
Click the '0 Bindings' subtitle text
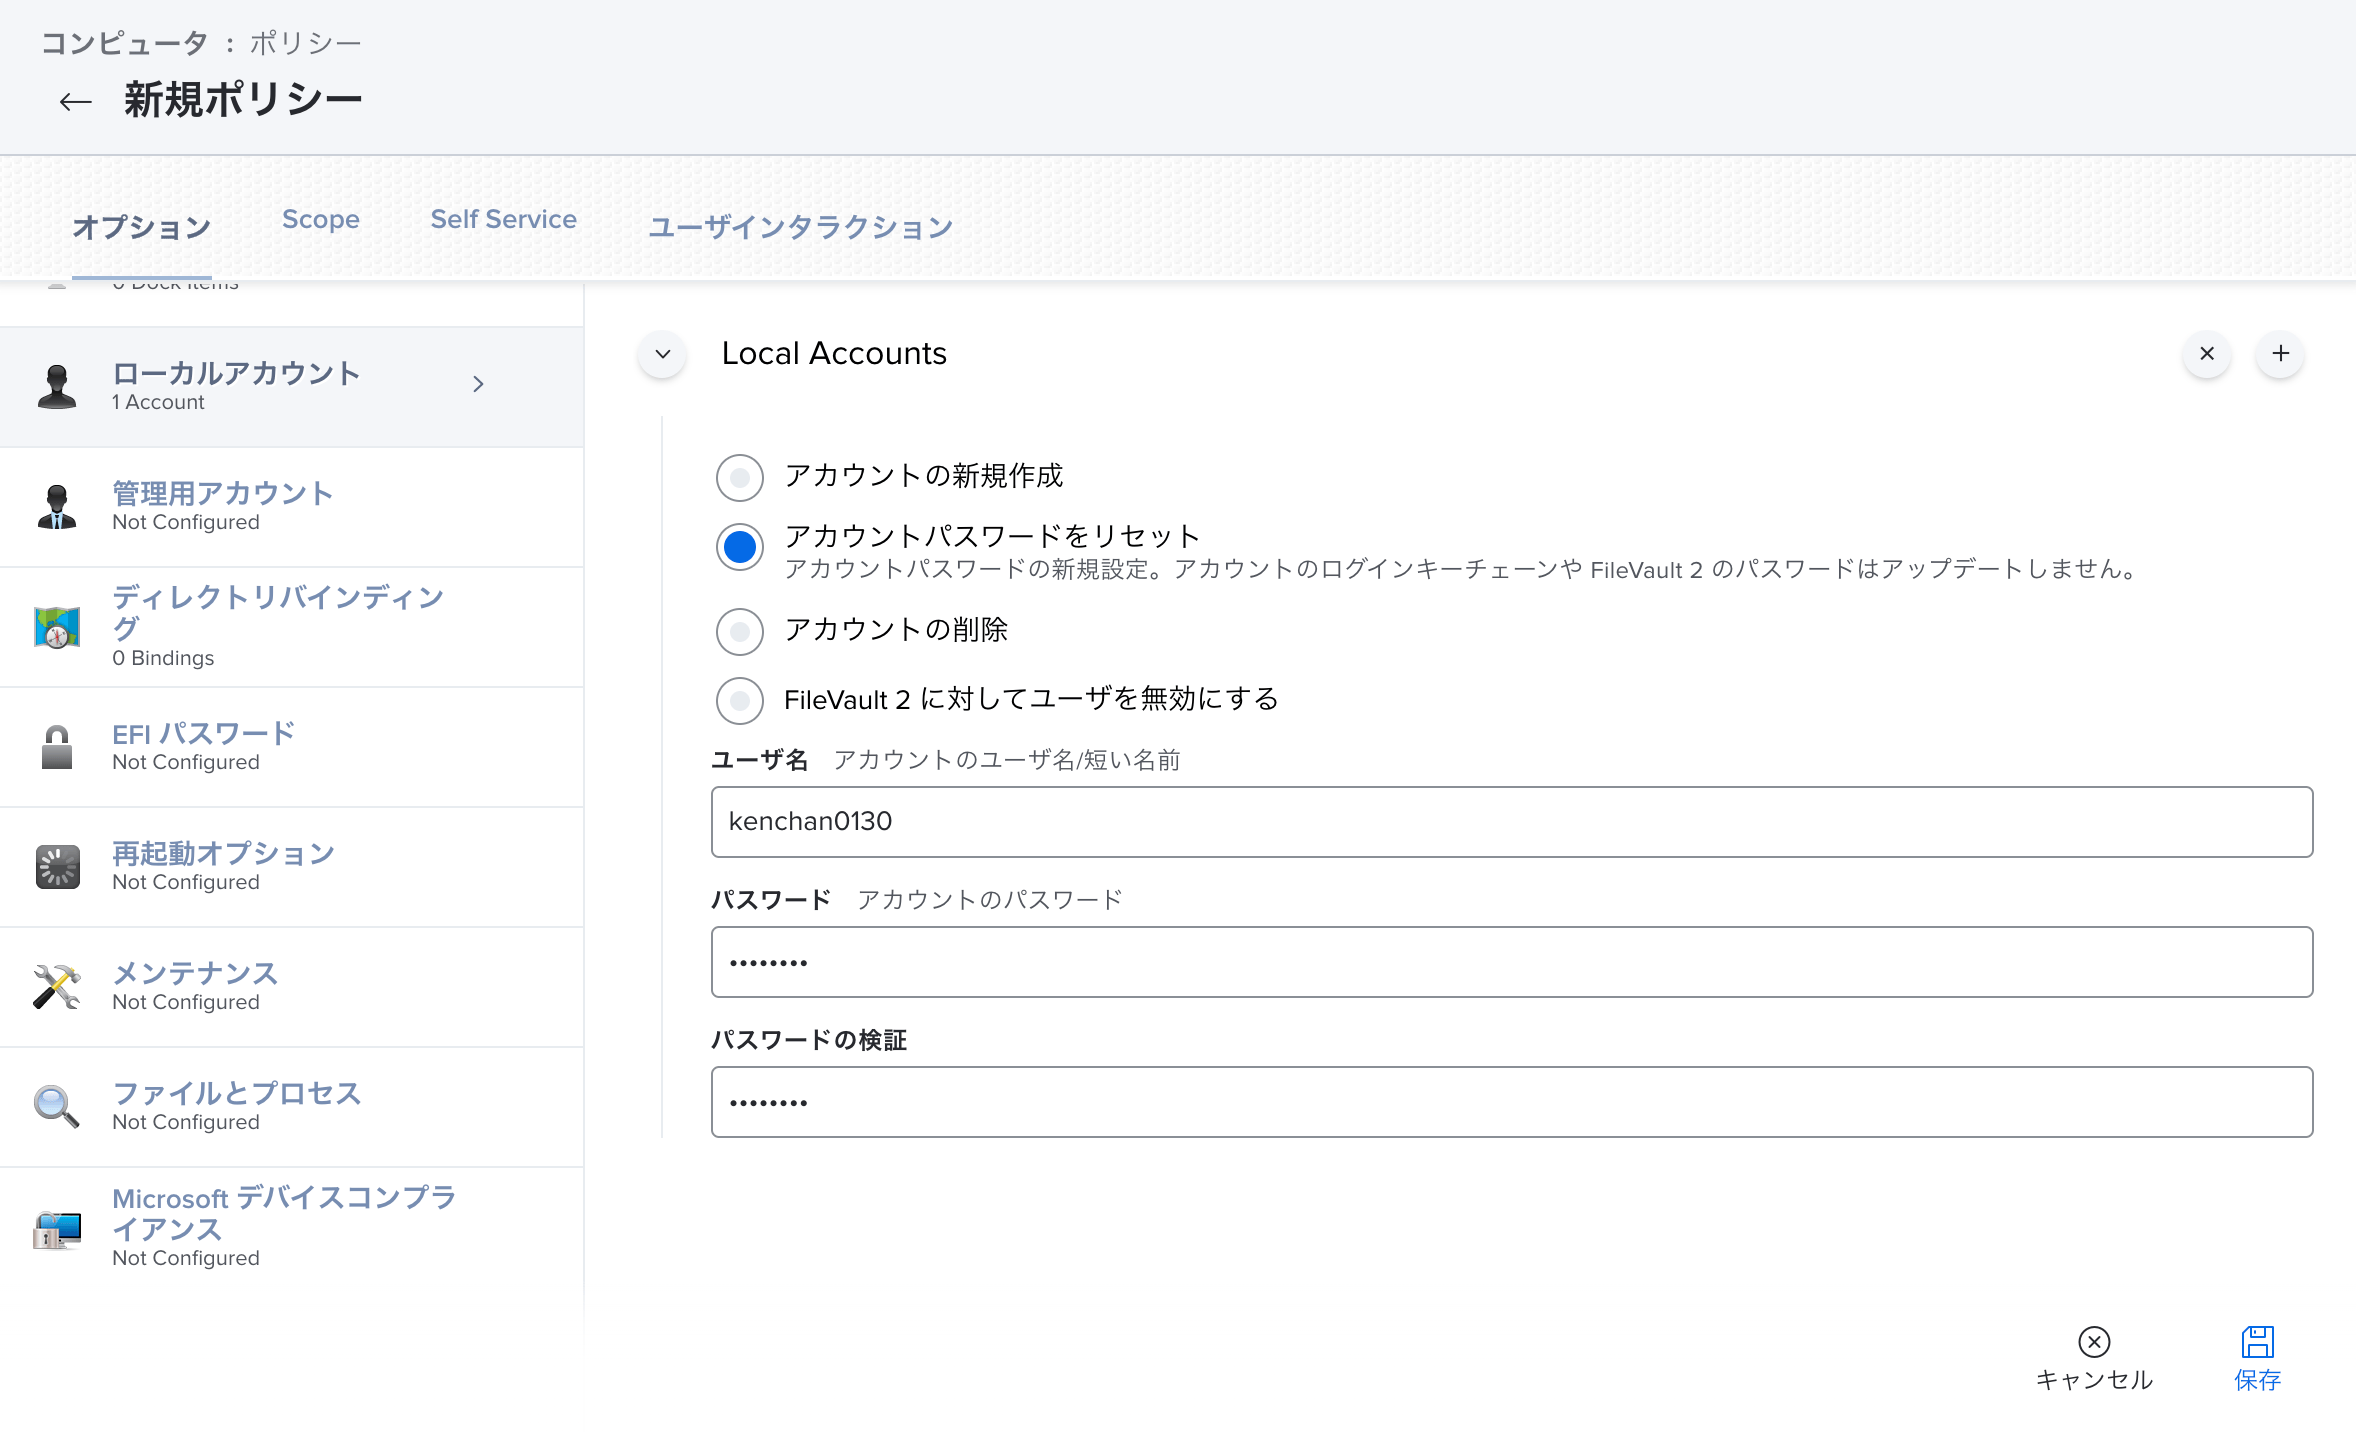[163, 658]
